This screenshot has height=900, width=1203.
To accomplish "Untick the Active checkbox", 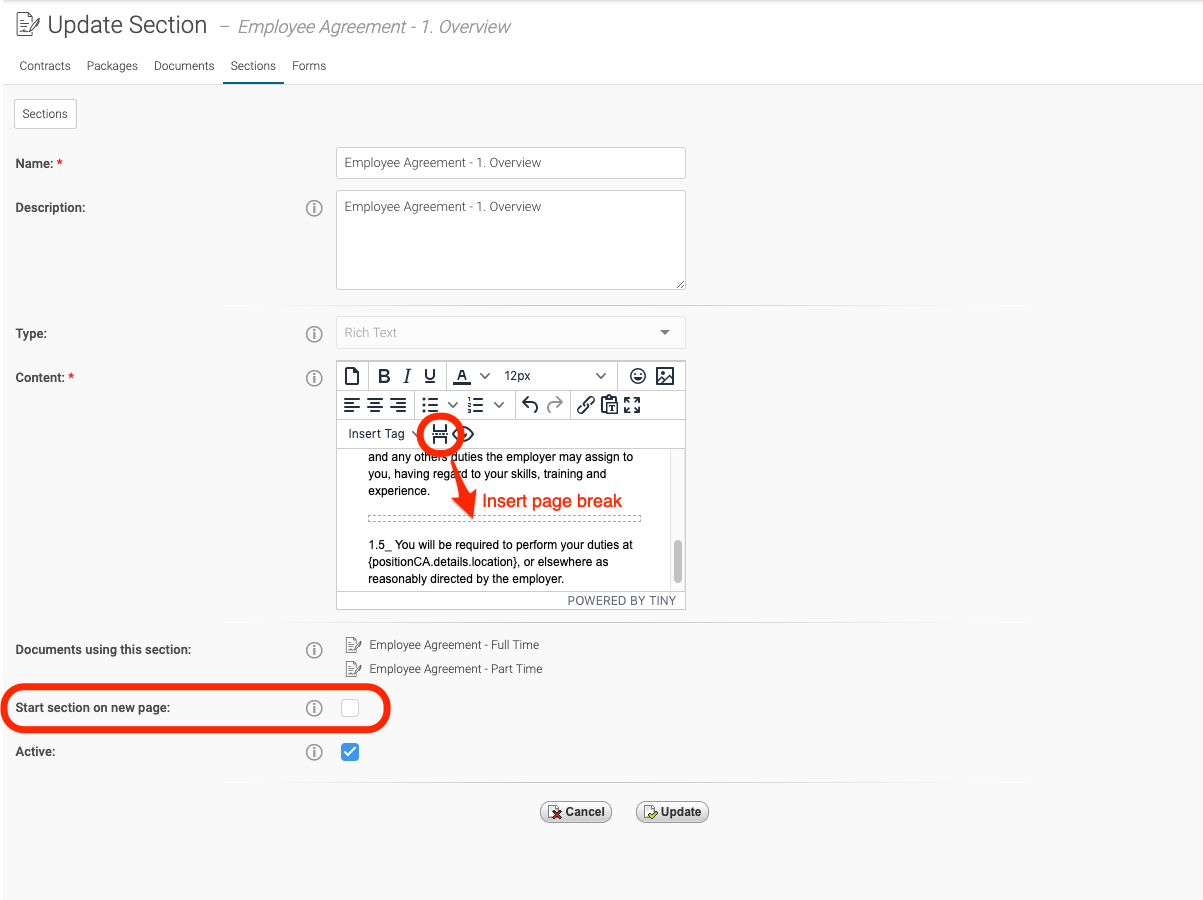I will (x=350, y=752).
